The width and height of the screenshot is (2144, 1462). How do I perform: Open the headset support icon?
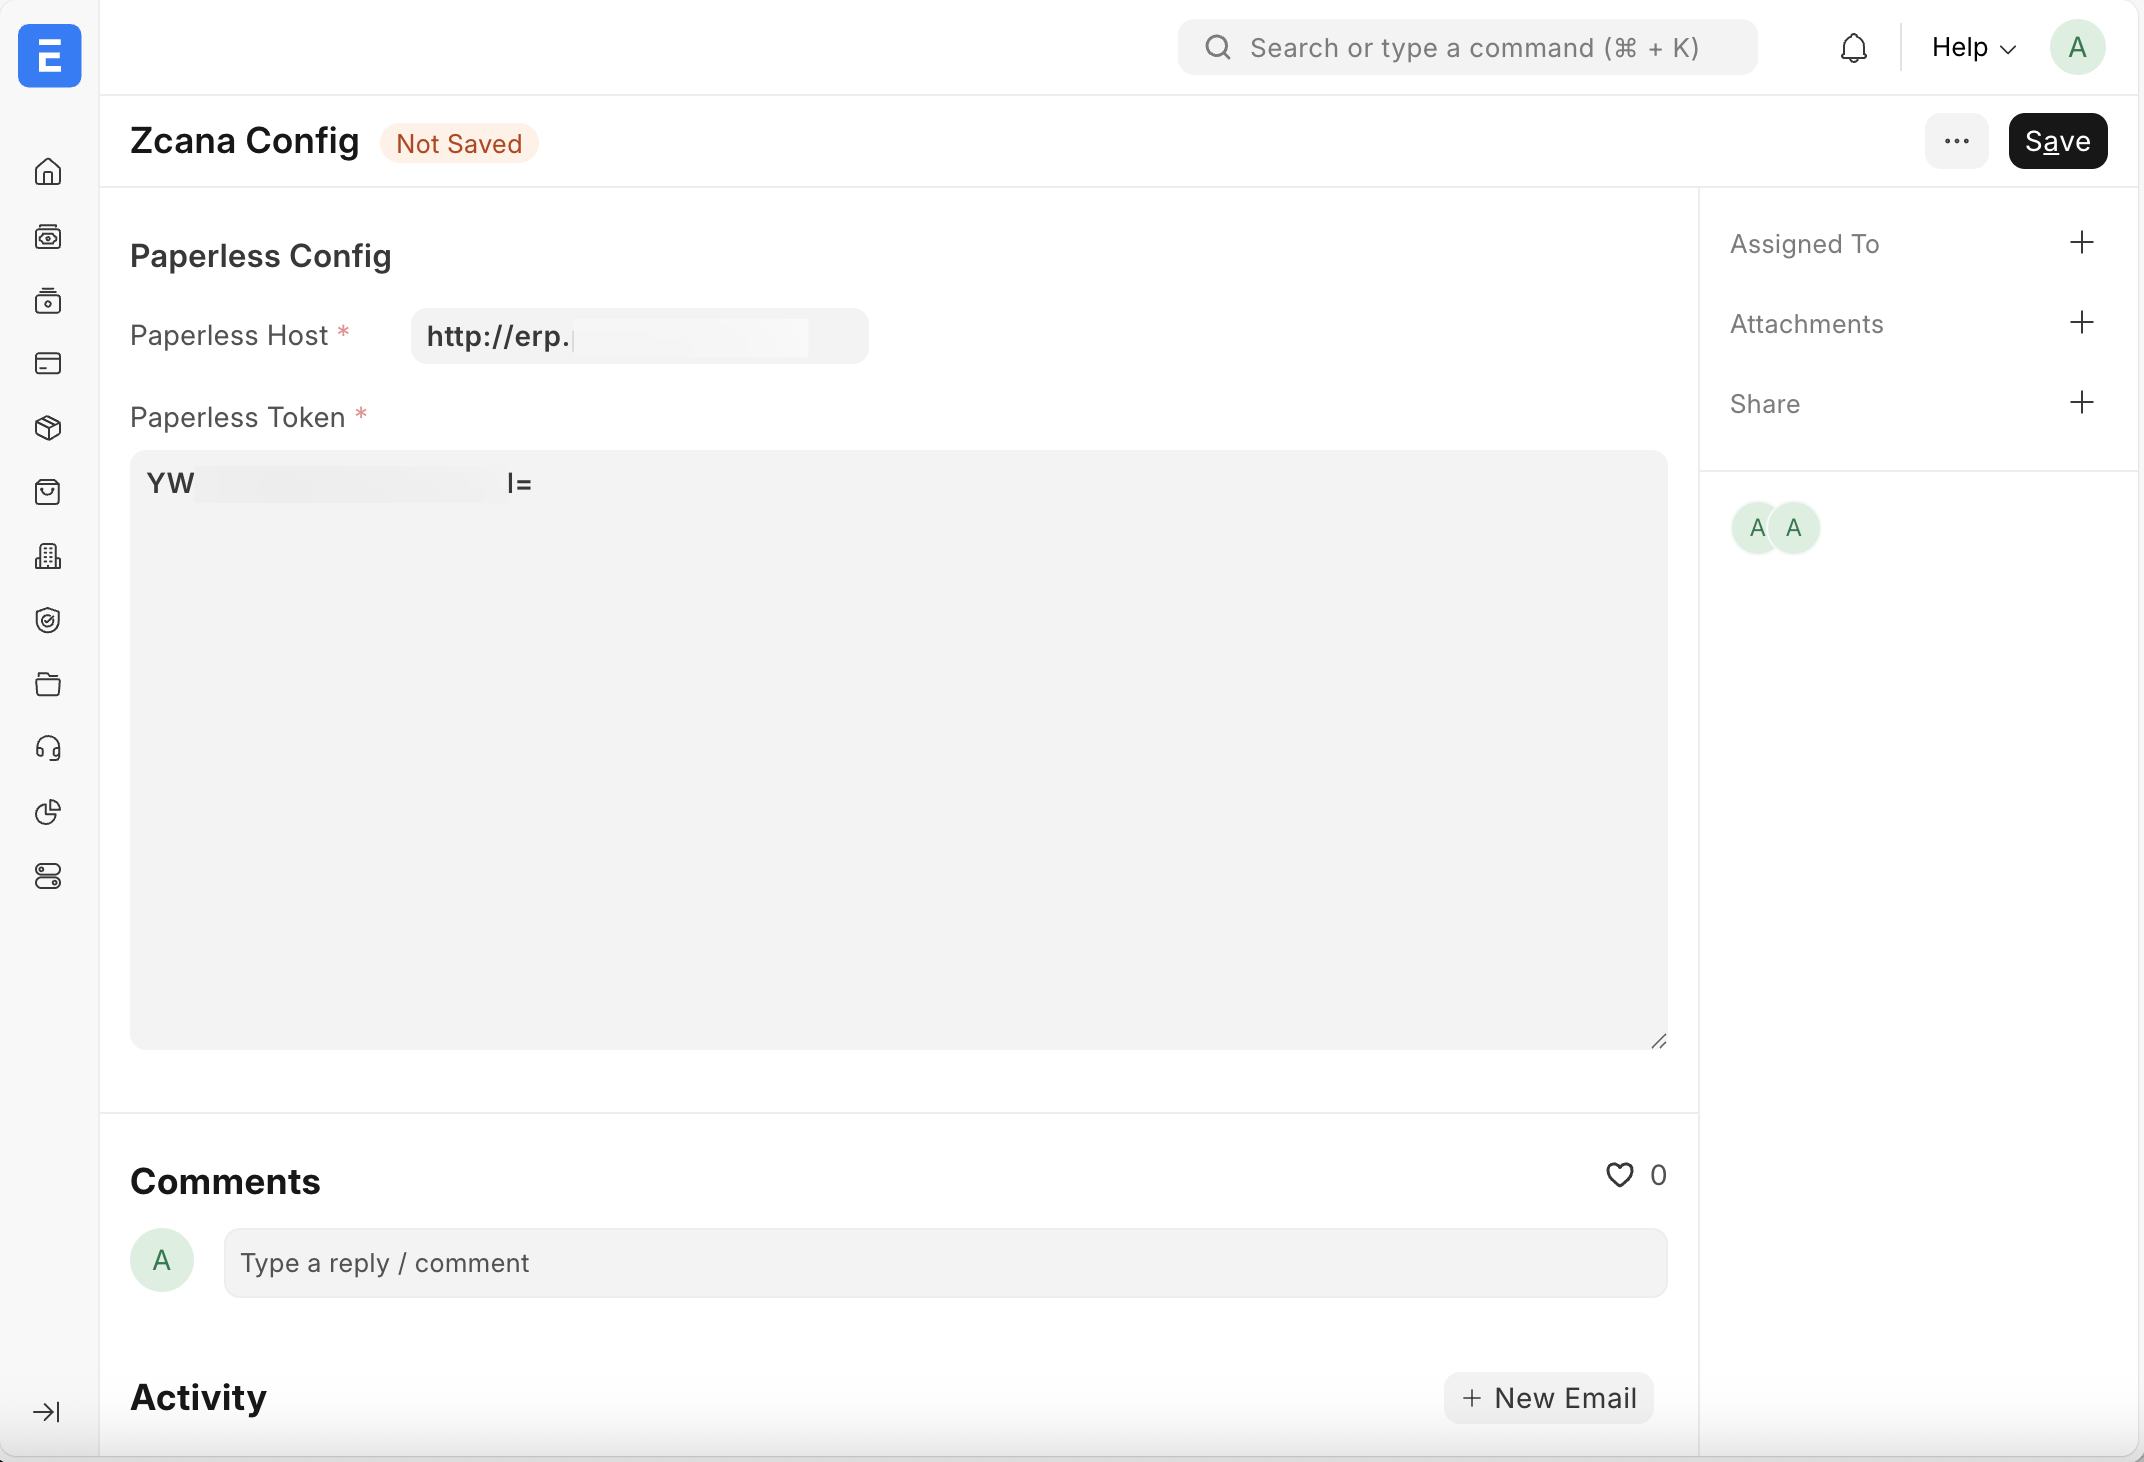[48, 748]
